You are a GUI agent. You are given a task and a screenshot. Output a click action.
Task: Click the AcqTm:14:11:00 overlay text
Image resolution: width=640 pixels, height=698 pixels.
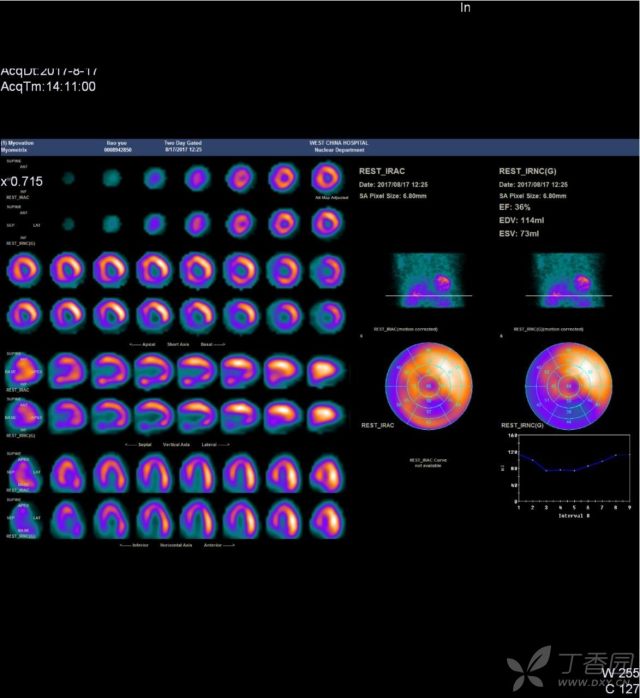click(48, 86)
